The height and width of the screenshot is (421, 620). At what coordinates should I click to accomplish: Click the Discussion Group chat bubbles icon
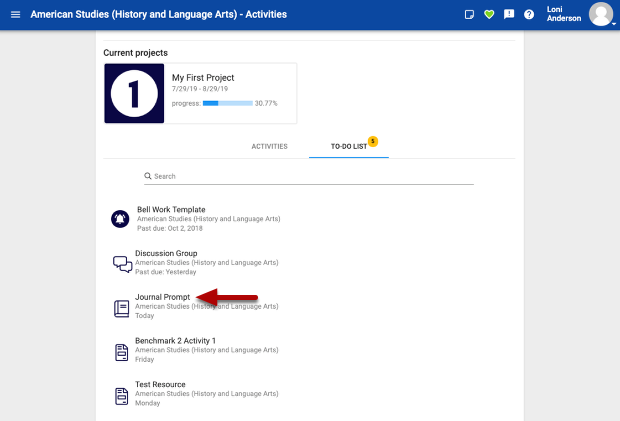pyautogui.click(x=122, y=264)
